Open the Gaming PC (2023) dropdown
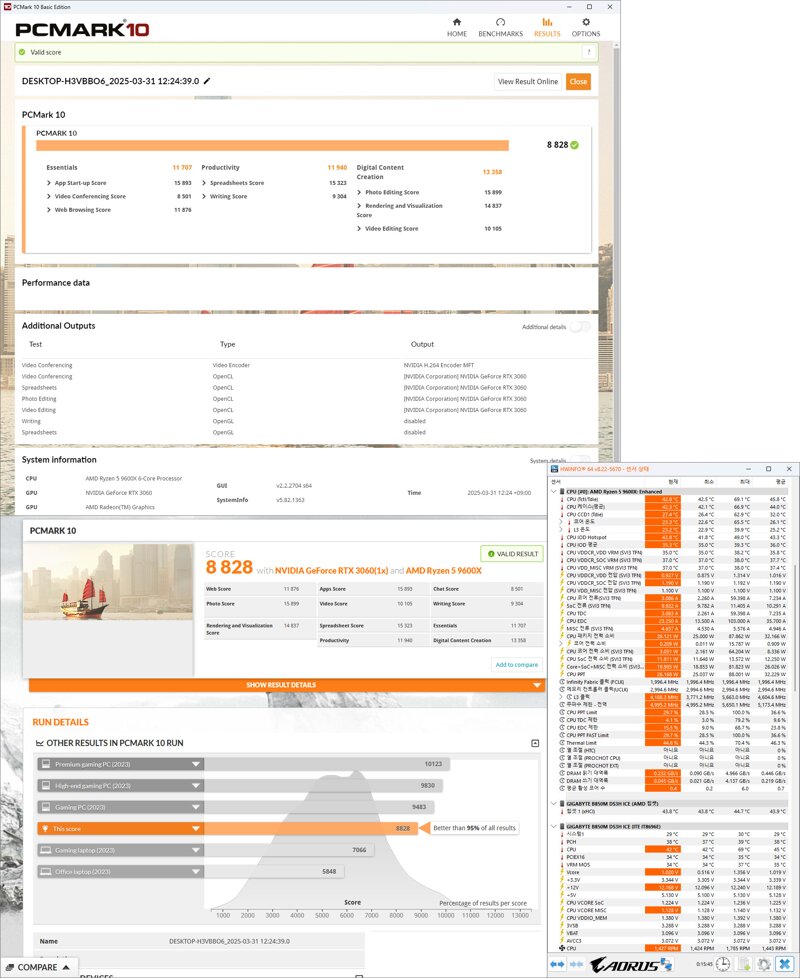 point(196,807)
